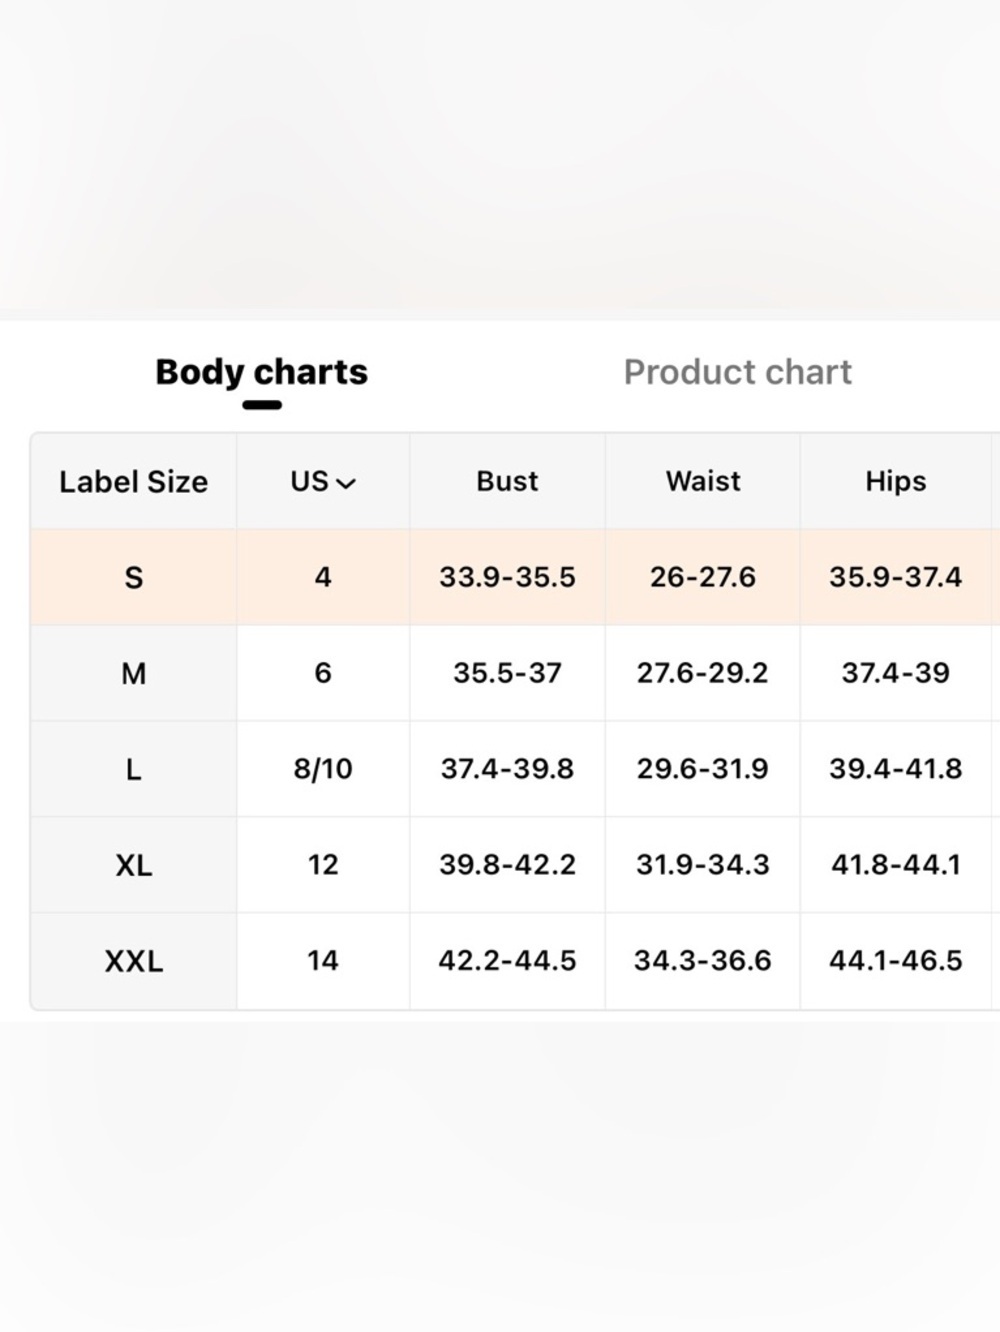Select the XXL size row label
The height and width of the screenshot is (1332, 1000).
point(133,961)
